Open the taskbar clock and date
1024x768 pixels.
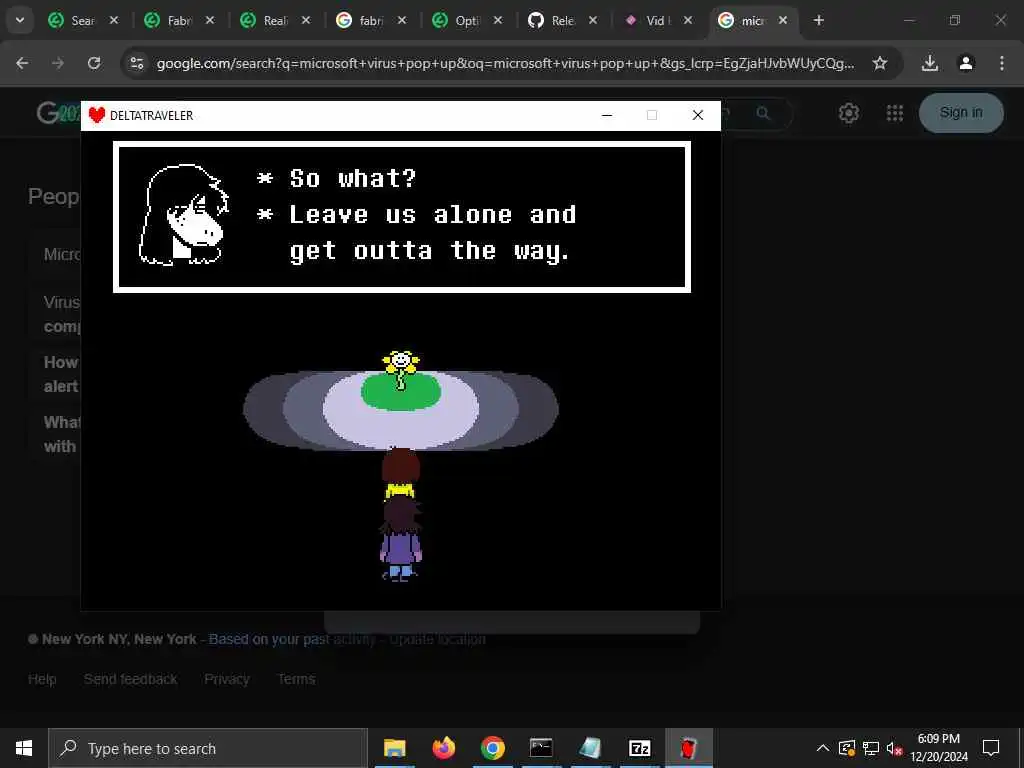(x=939, y=748)
